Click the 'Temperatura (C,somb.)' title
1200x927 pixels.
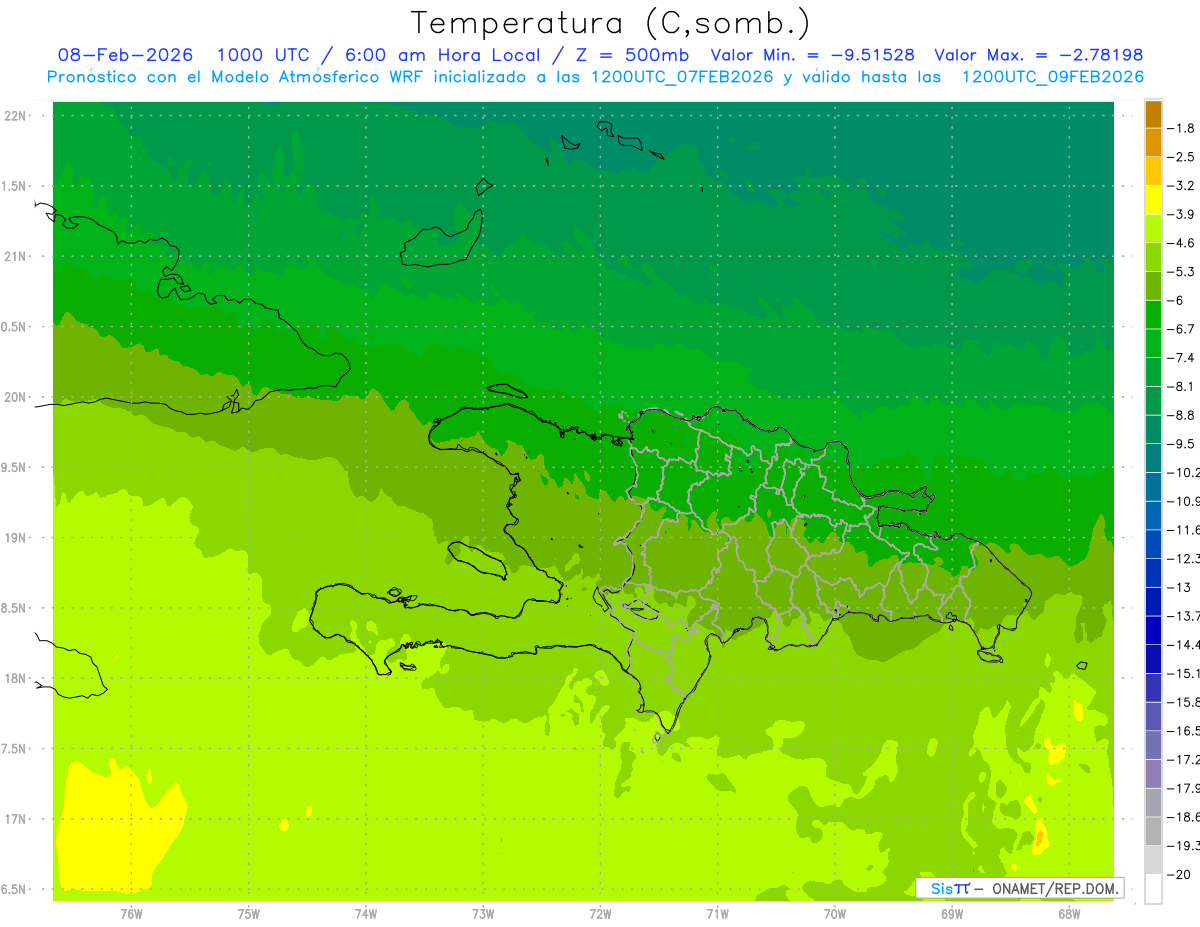[x=610, y=23]
